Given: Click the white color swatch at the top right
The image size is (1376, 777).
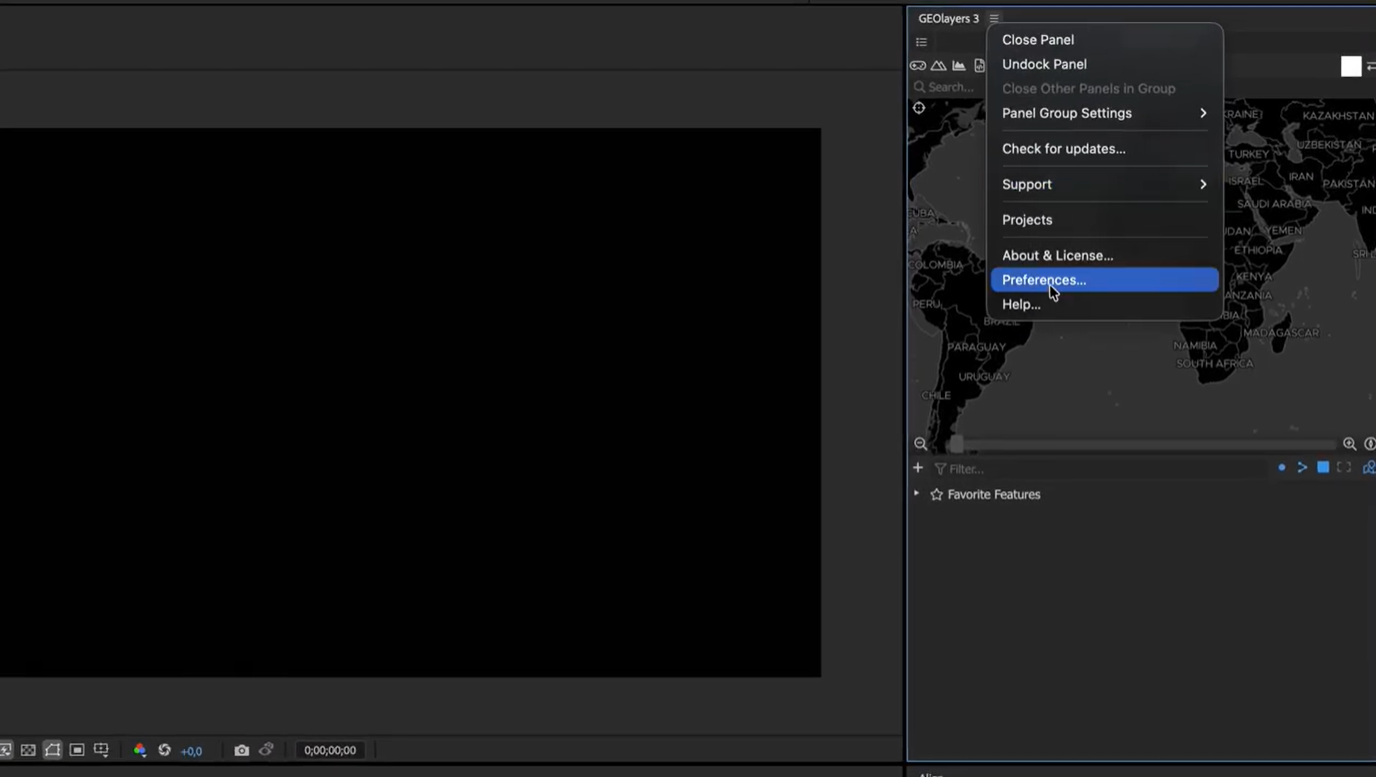Looking at the screenshot, I should (1350, 66).
